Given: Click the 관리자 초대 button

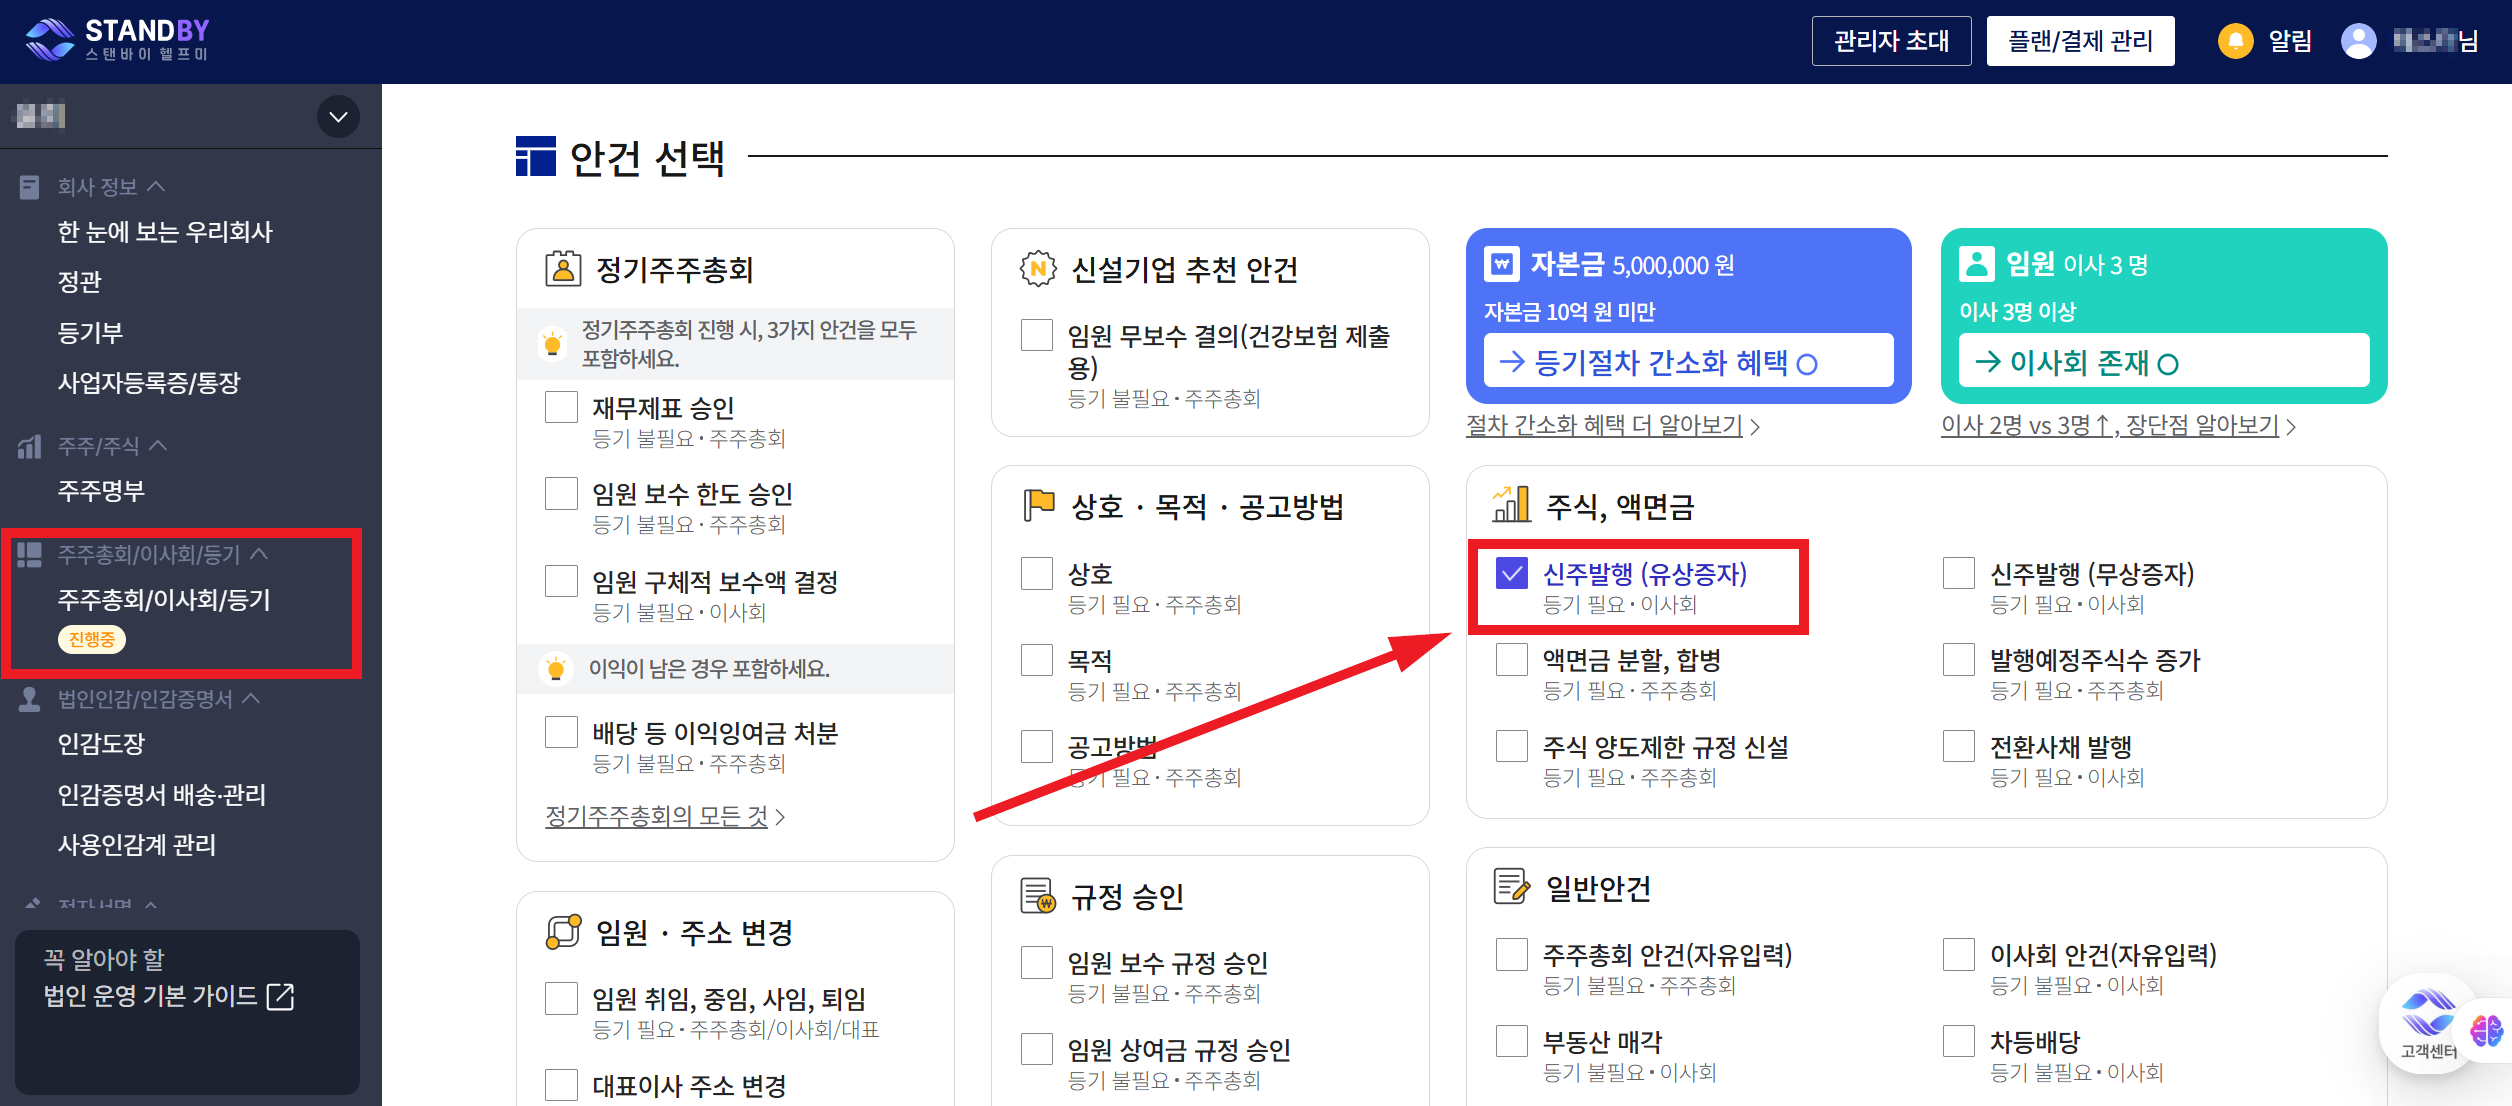Looking at the screenshot, I should pyautogui.click(x=1891, y=41).
